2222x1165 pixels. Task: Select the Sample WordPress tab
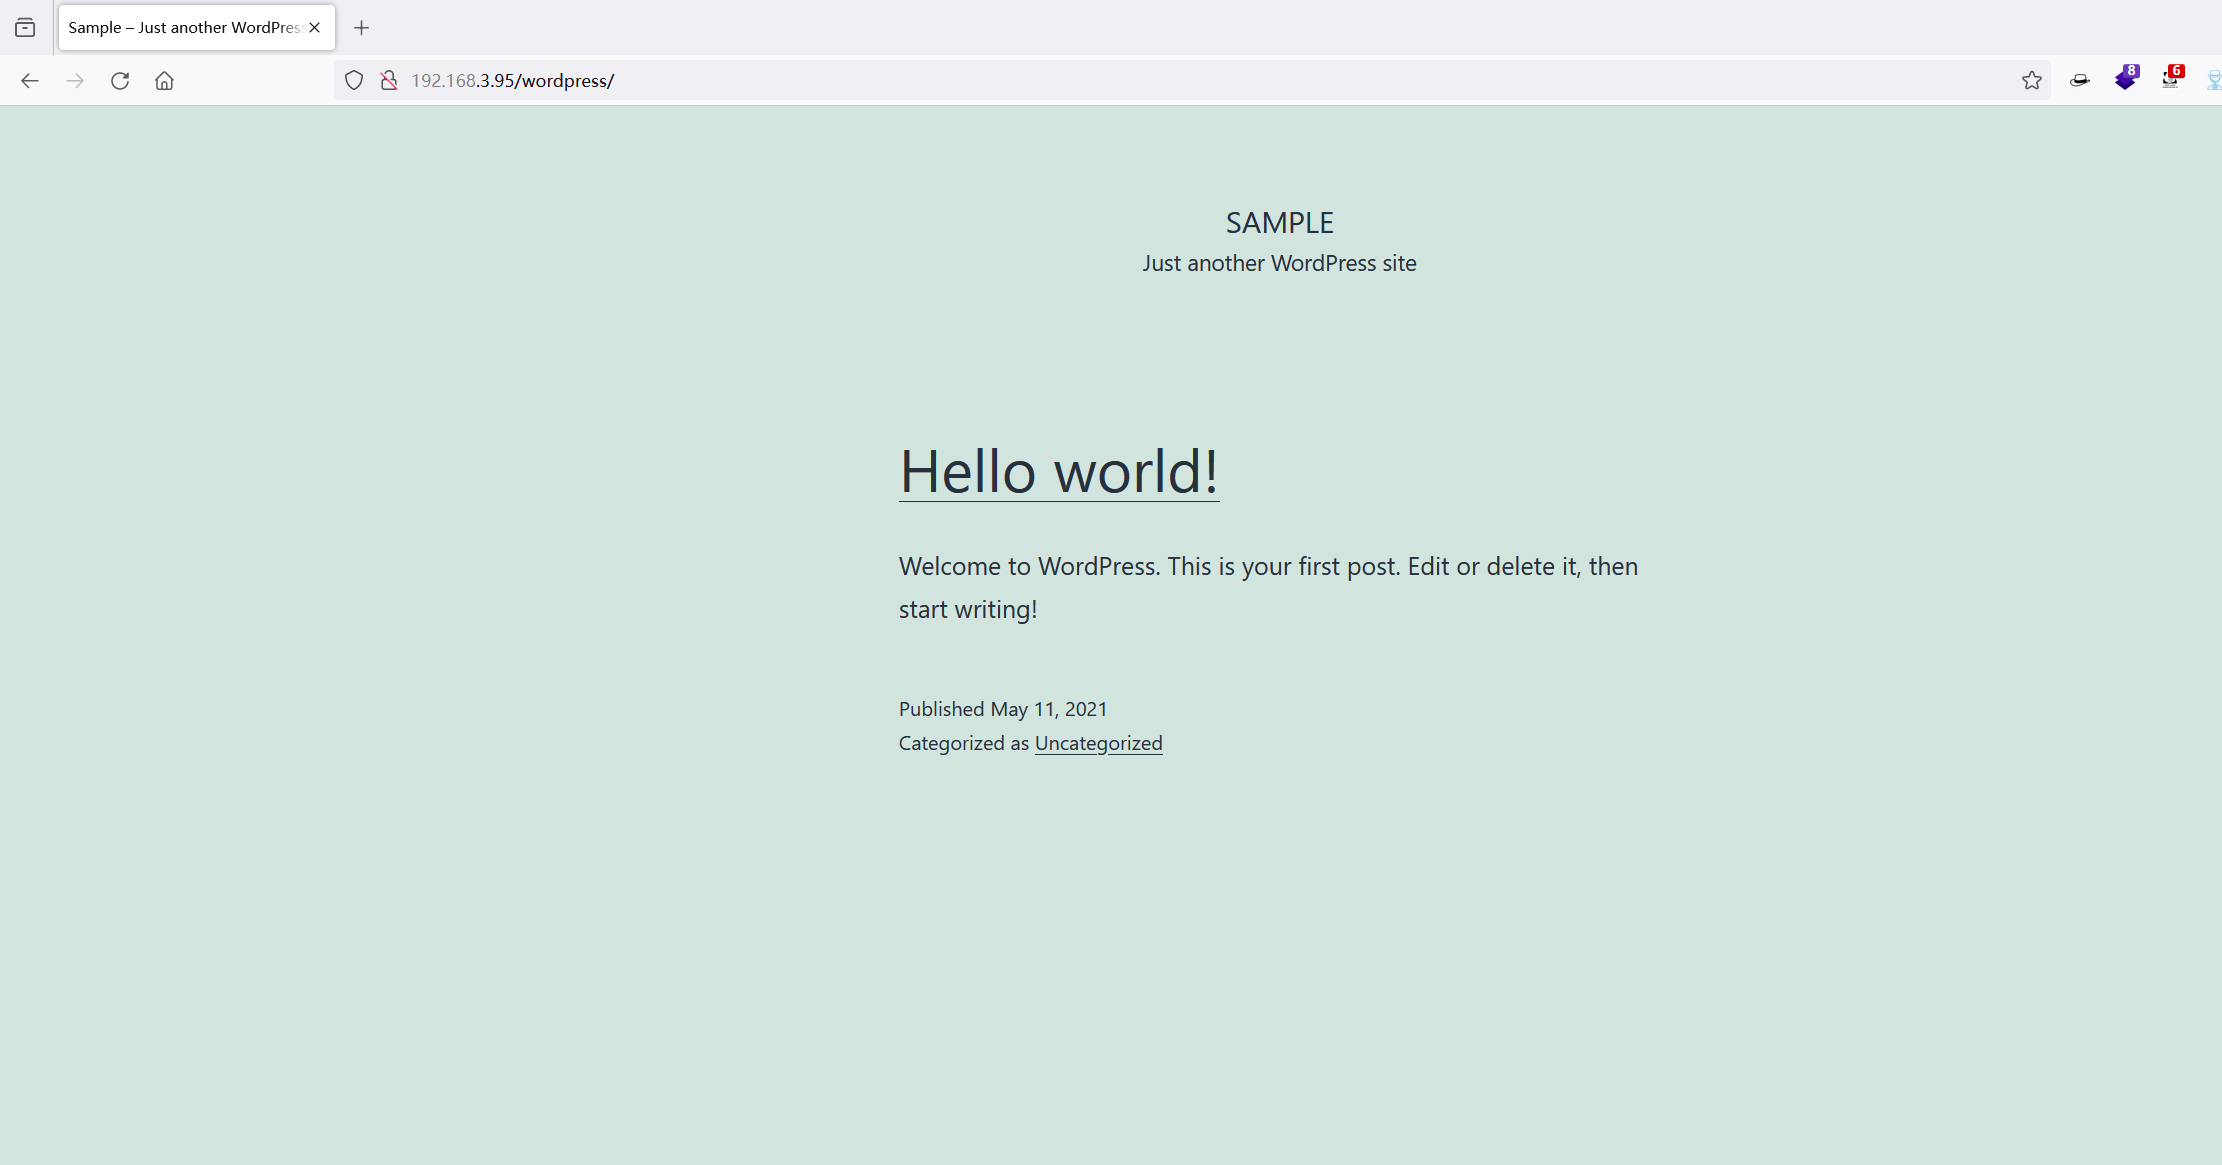click(185, 28)
